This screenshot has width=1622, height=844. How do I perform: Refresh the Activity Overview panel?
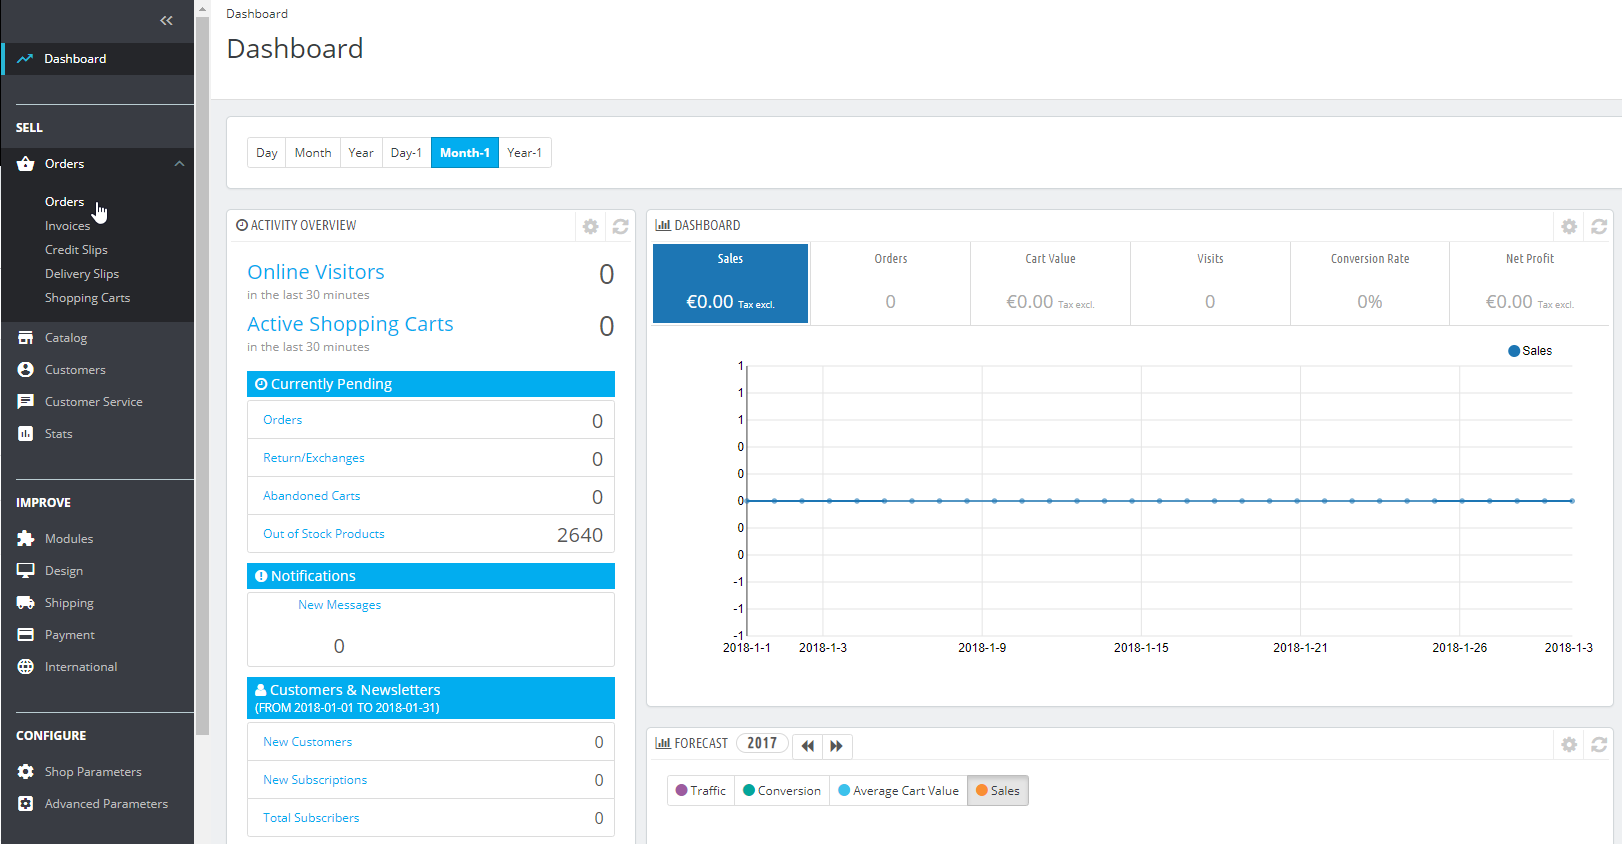pos(620,226)
